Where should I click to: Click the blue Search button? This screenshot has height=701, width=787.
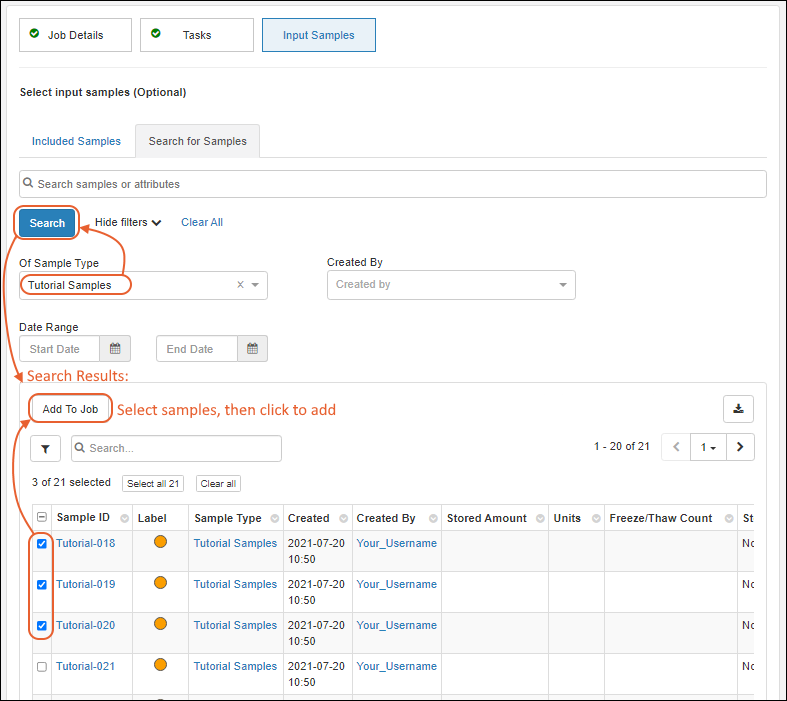(47, 223)
